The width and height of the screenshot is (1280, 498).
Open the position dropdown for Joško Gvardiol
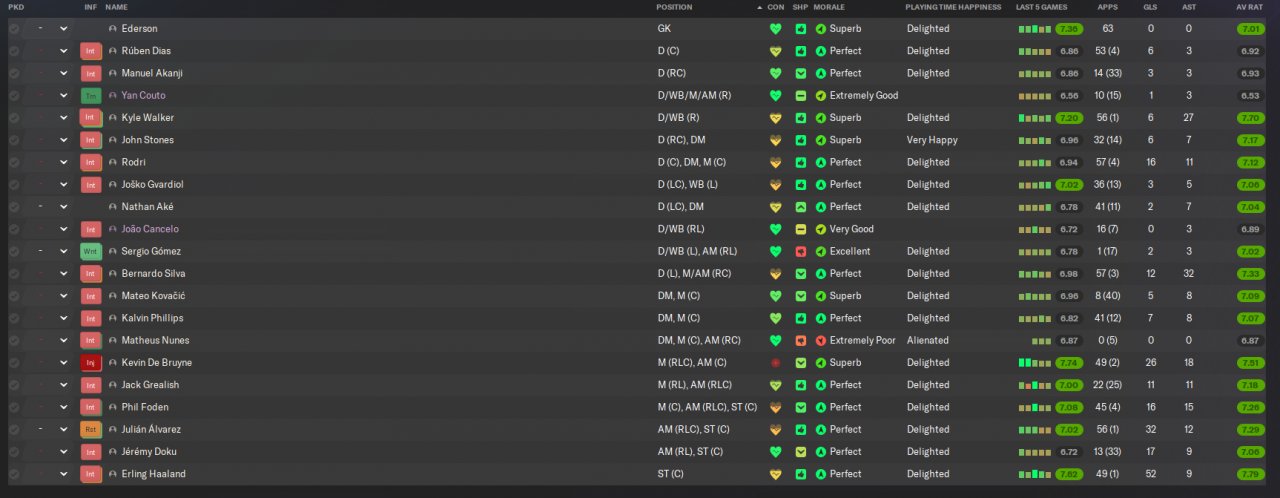point(64,185)
